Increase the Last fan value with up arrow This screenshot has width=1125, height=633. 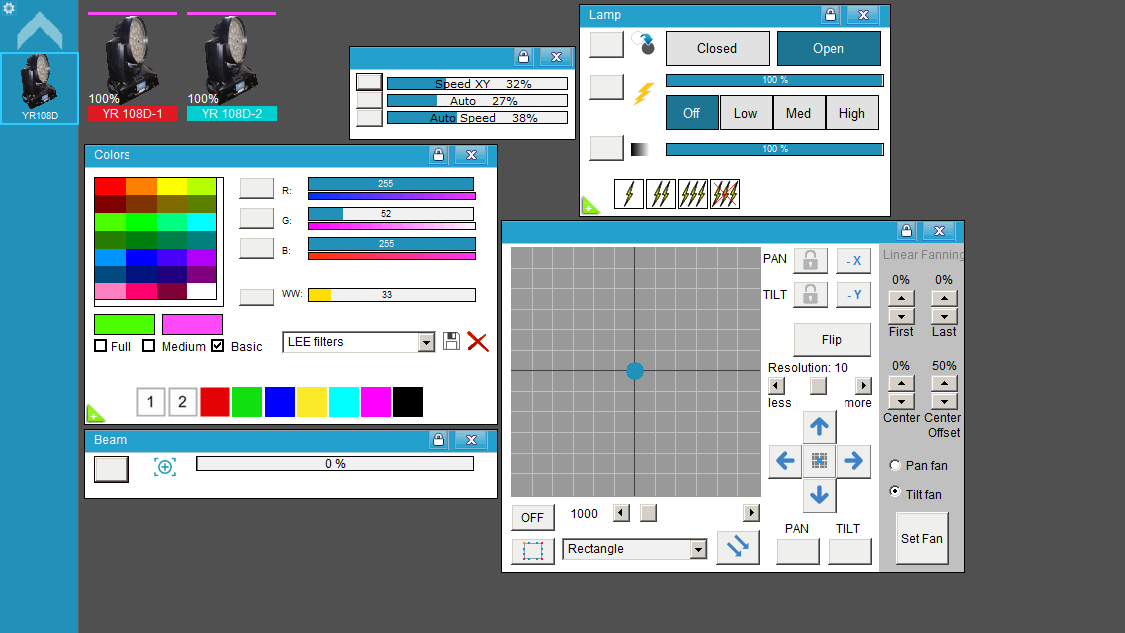tap(944, 299)
